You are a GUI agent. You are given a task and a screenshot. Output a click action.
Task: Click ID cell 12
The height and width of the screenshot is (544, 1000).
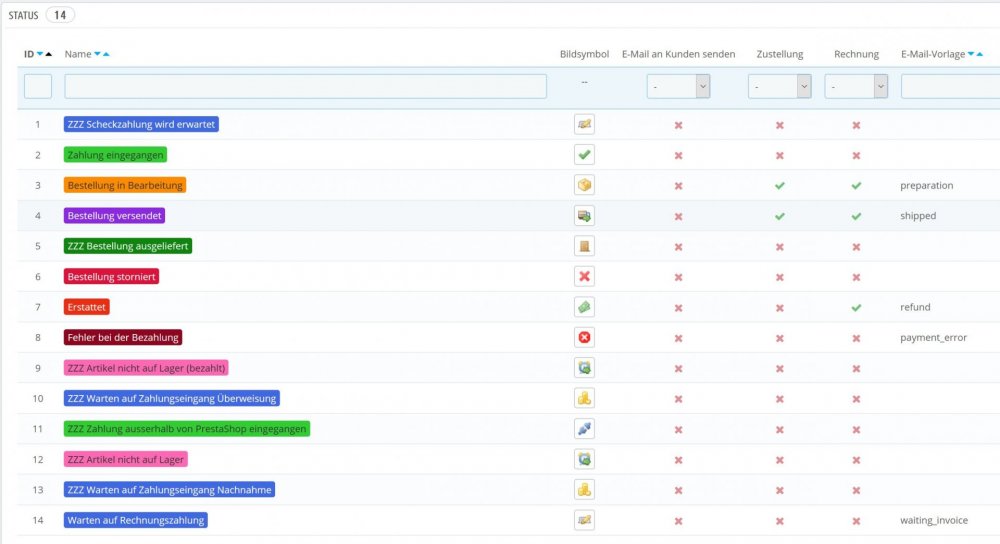click(x=38, y=459)
